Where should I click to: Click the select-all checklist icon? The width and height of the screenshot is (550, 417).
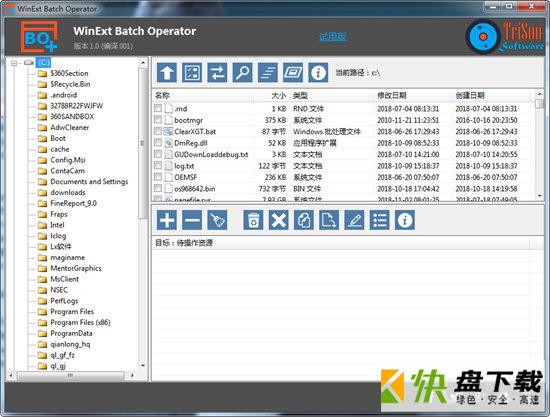(x=192, y=73)
